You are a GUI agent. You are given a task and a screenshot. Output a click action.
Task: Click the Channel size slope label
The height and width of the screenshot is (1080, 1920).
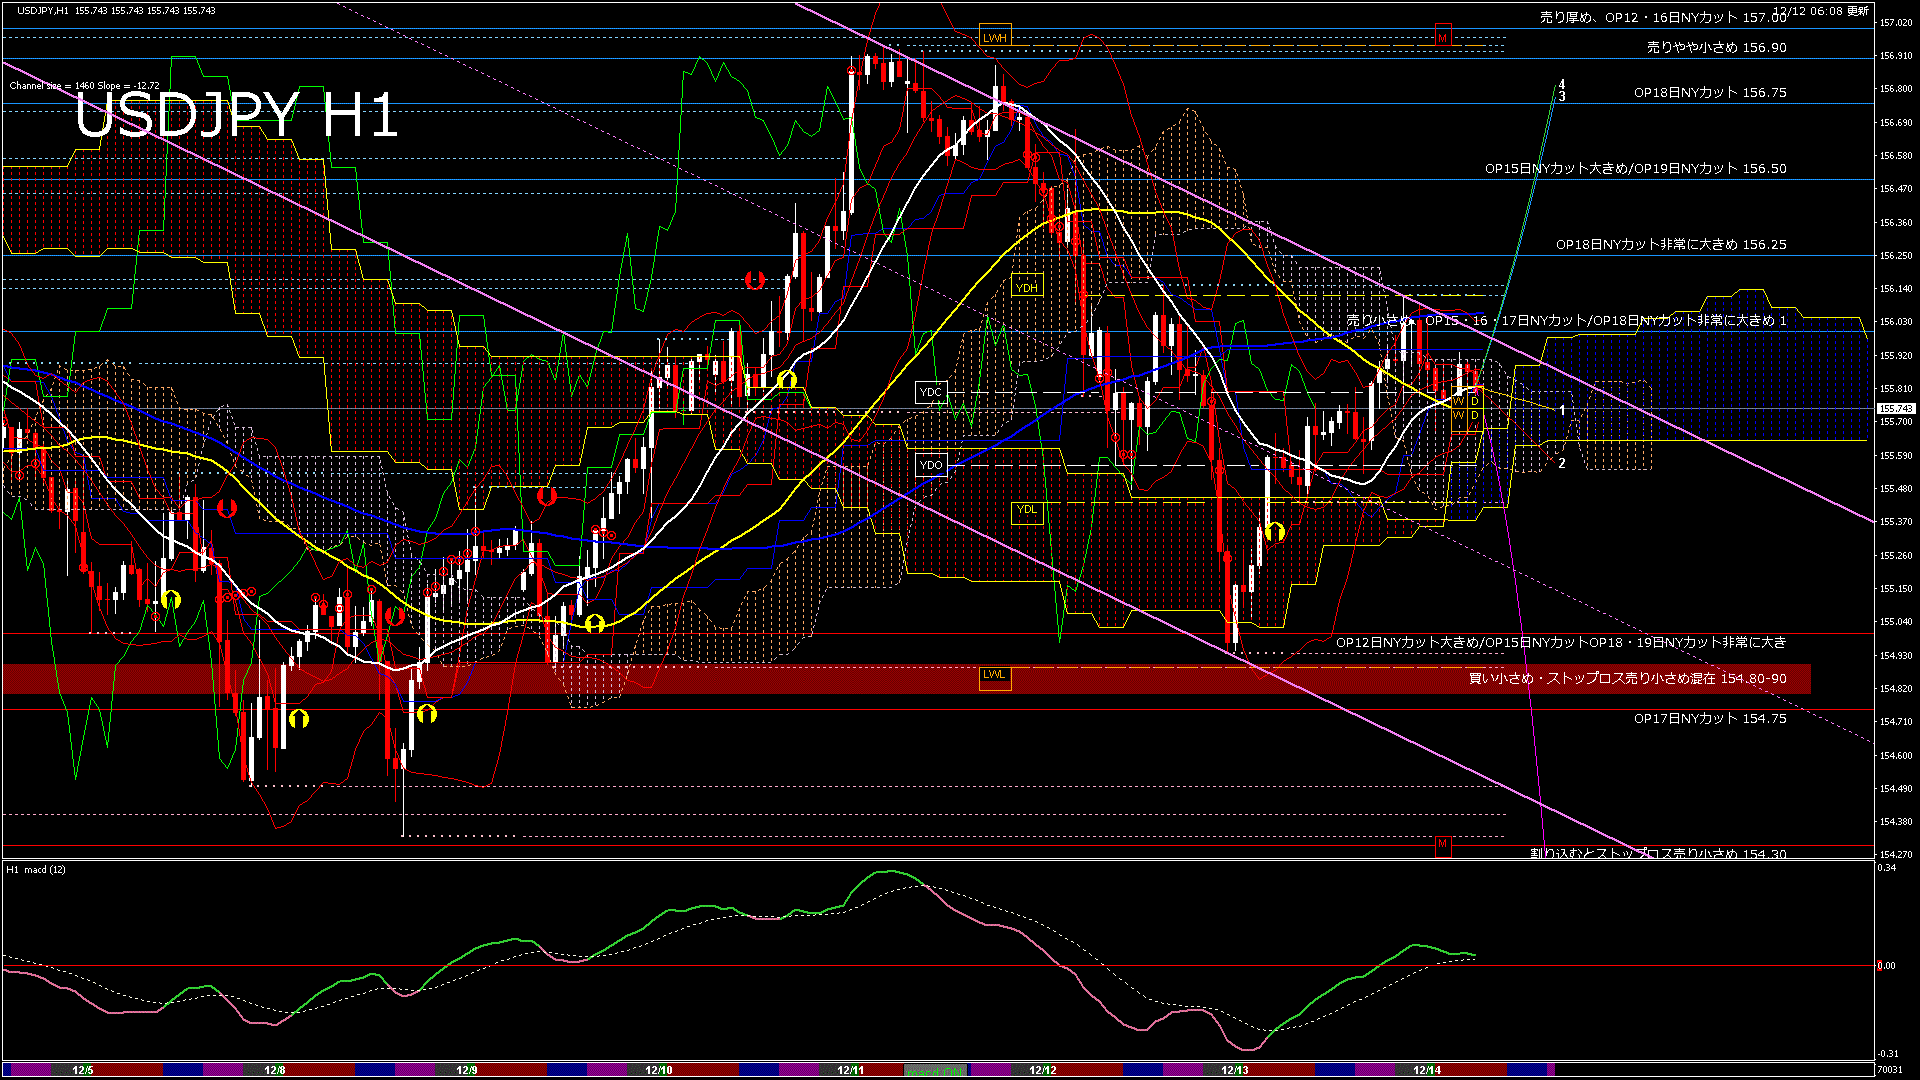coord(84,86)
